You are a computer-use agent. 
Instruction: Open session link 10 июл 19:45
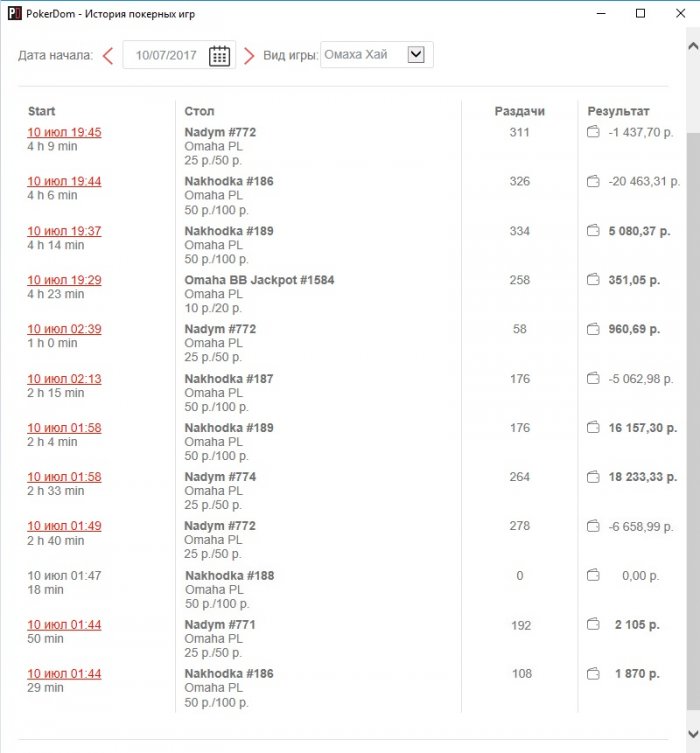click(x=64, y=132)
